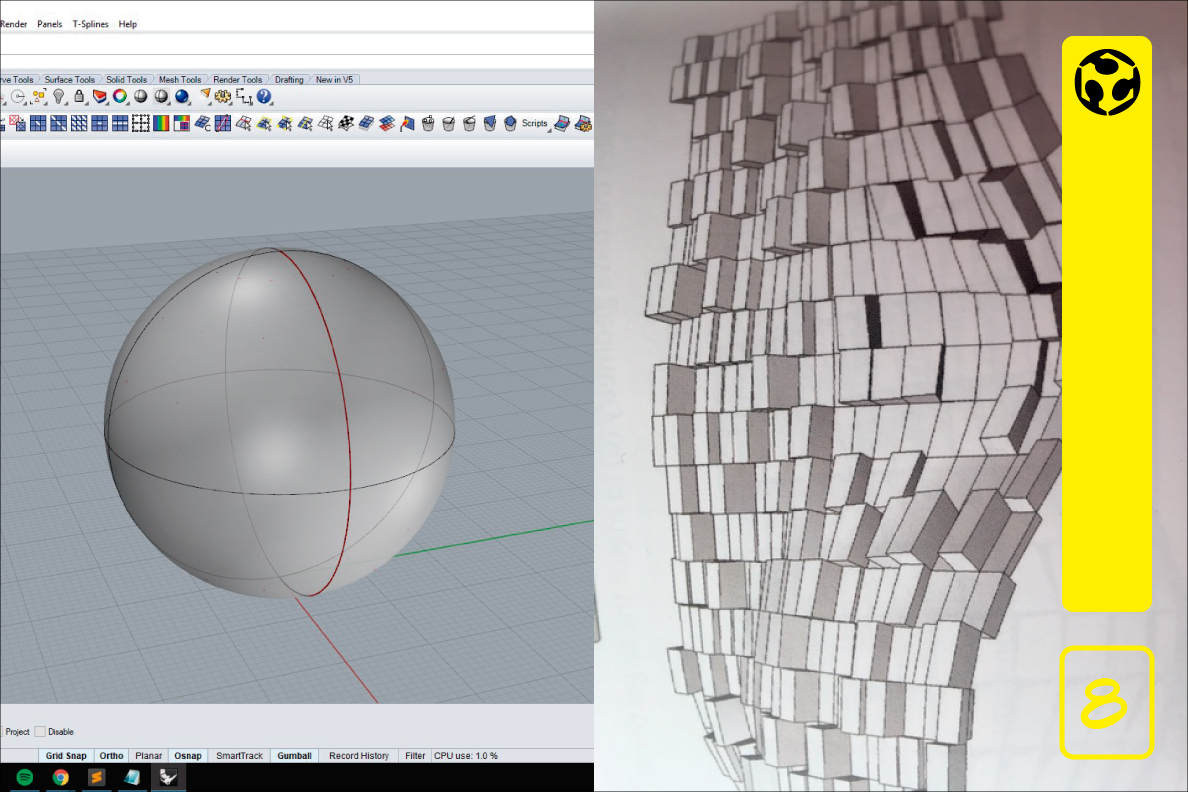Click the padlock lock-objects icon
The height and width of the screenshot is (792, 1188).
79,97
